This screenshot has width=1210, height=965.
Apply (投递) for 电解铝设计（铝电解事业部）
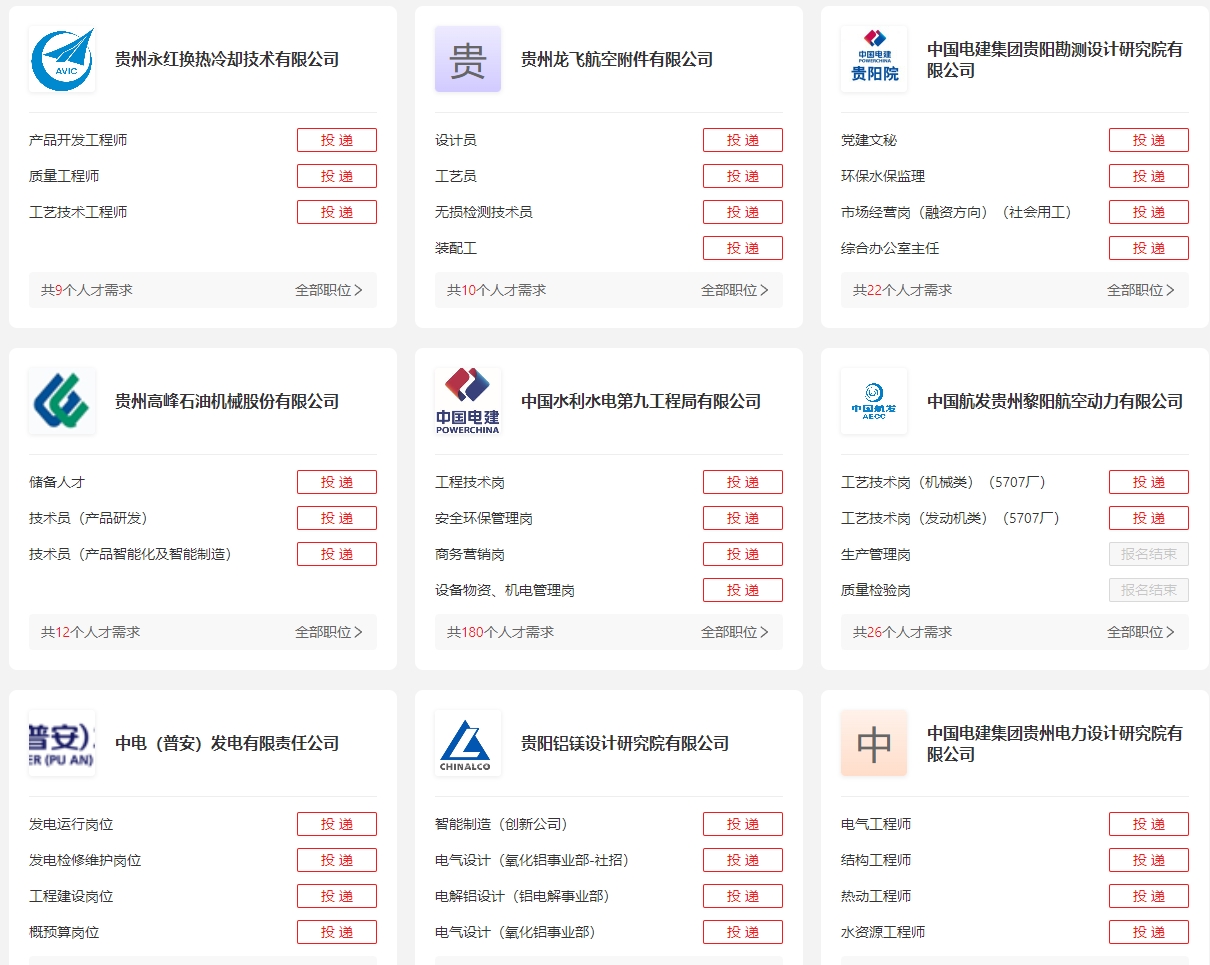(x=743, y=896)
